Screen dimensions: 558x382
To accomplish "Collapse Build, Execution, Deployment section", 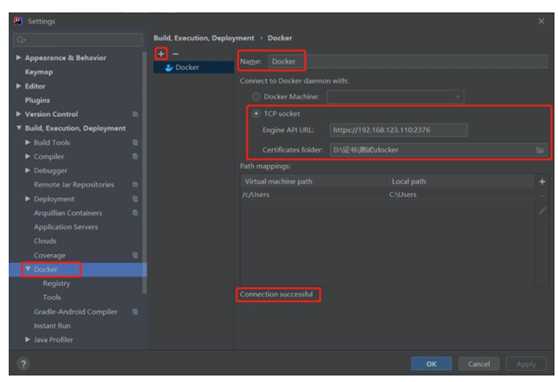I will [19, 128].
